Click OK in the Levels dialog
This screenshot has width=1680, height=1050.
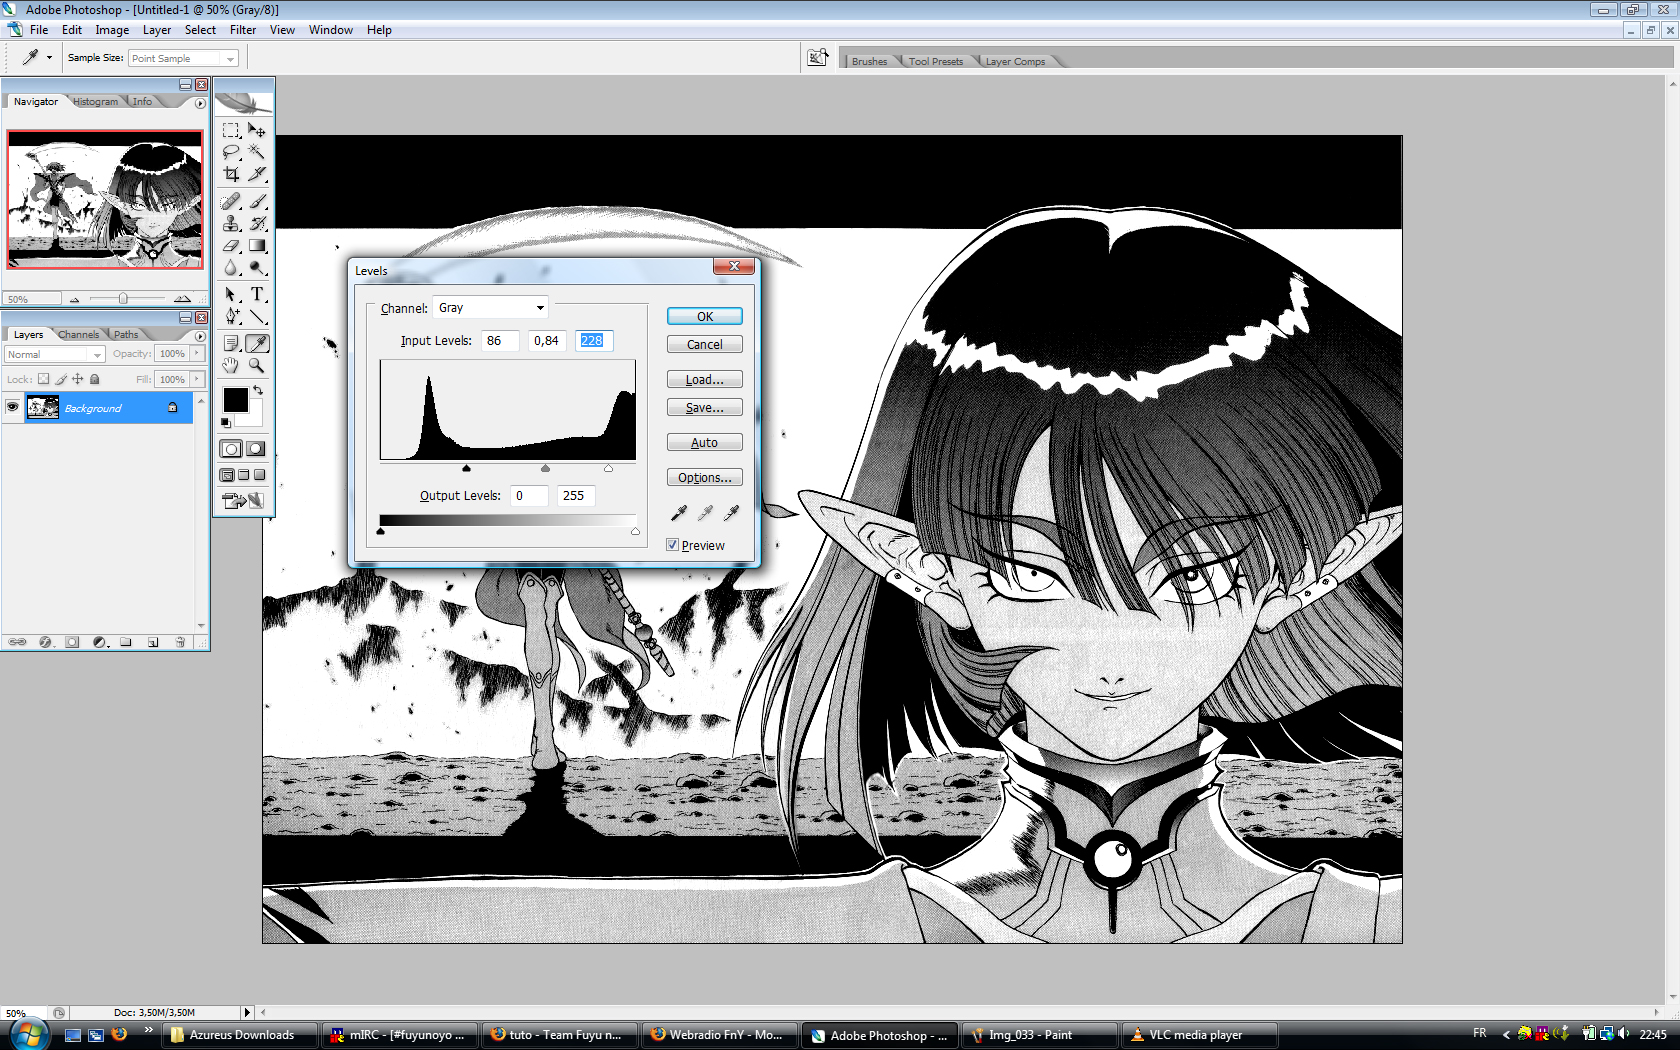click(x=704, y=316)
